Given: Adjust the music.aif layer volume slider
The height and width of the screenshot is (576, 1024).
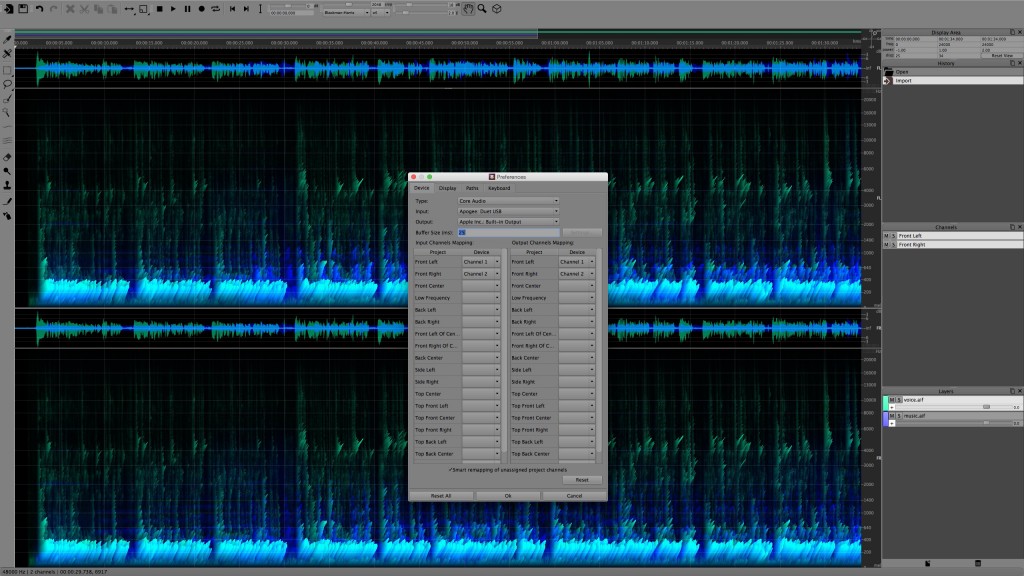Looking at the screenshot, I should point(985,423).
